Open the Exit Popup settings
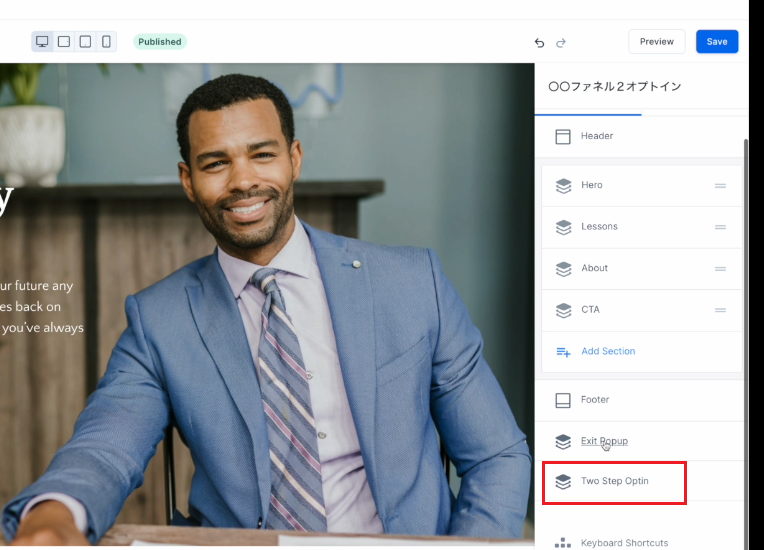This screenshot has height=550, width=764. pos(604,441)
